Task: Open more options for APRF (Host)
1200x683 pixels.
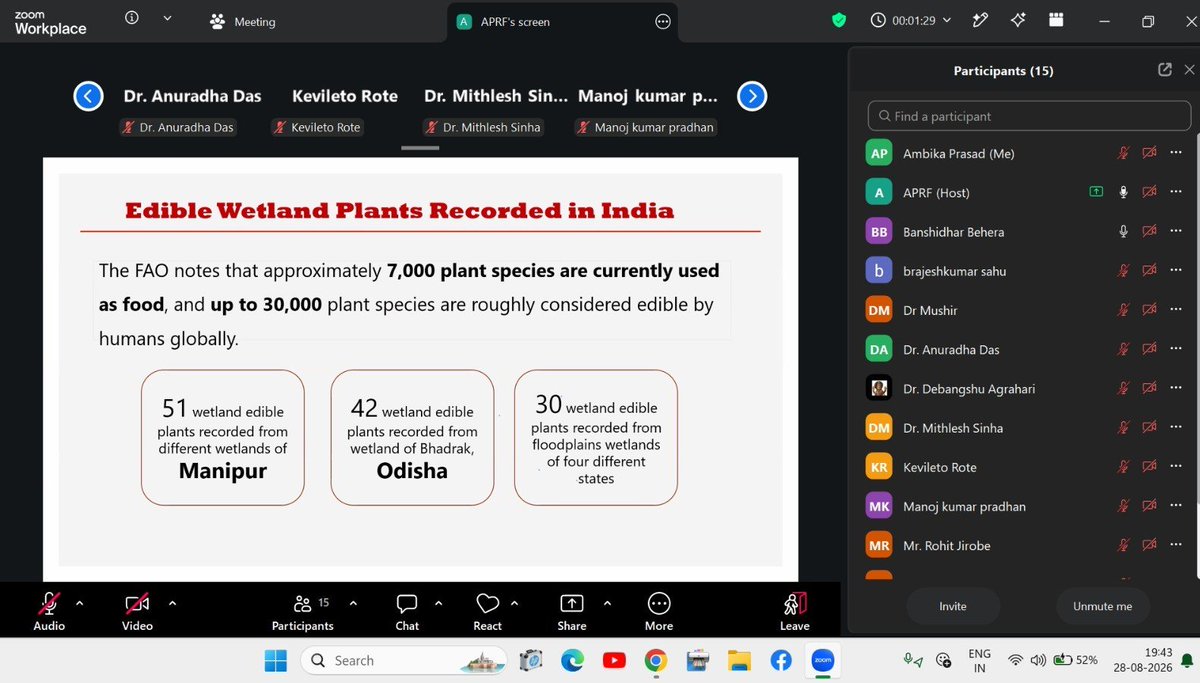Action: [1176, 192]
